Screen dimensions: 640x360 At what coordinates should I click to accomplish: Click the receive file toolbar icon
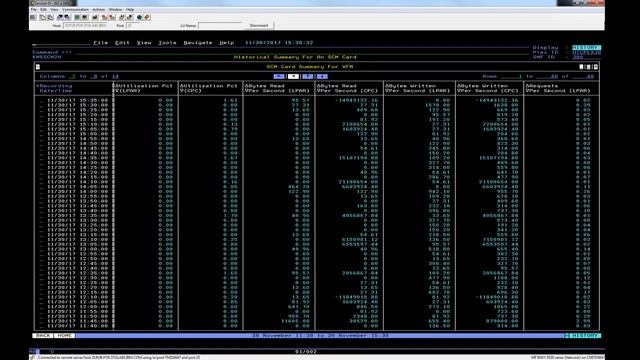[67, 17]
